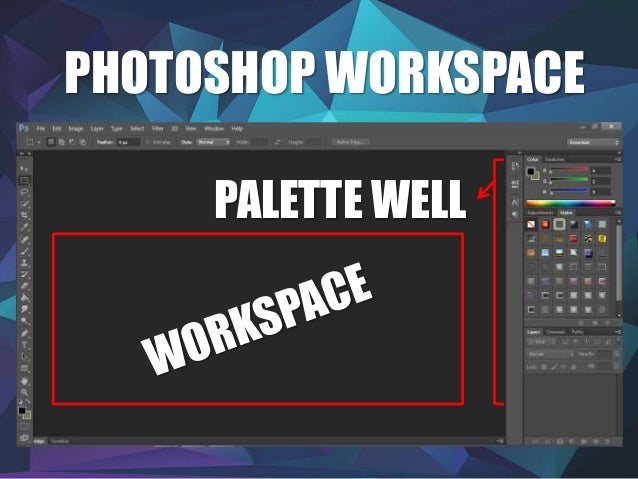Select the Magic Wand tool
Viewport: 638px width, 479px height.
click(x=24, y=203)
